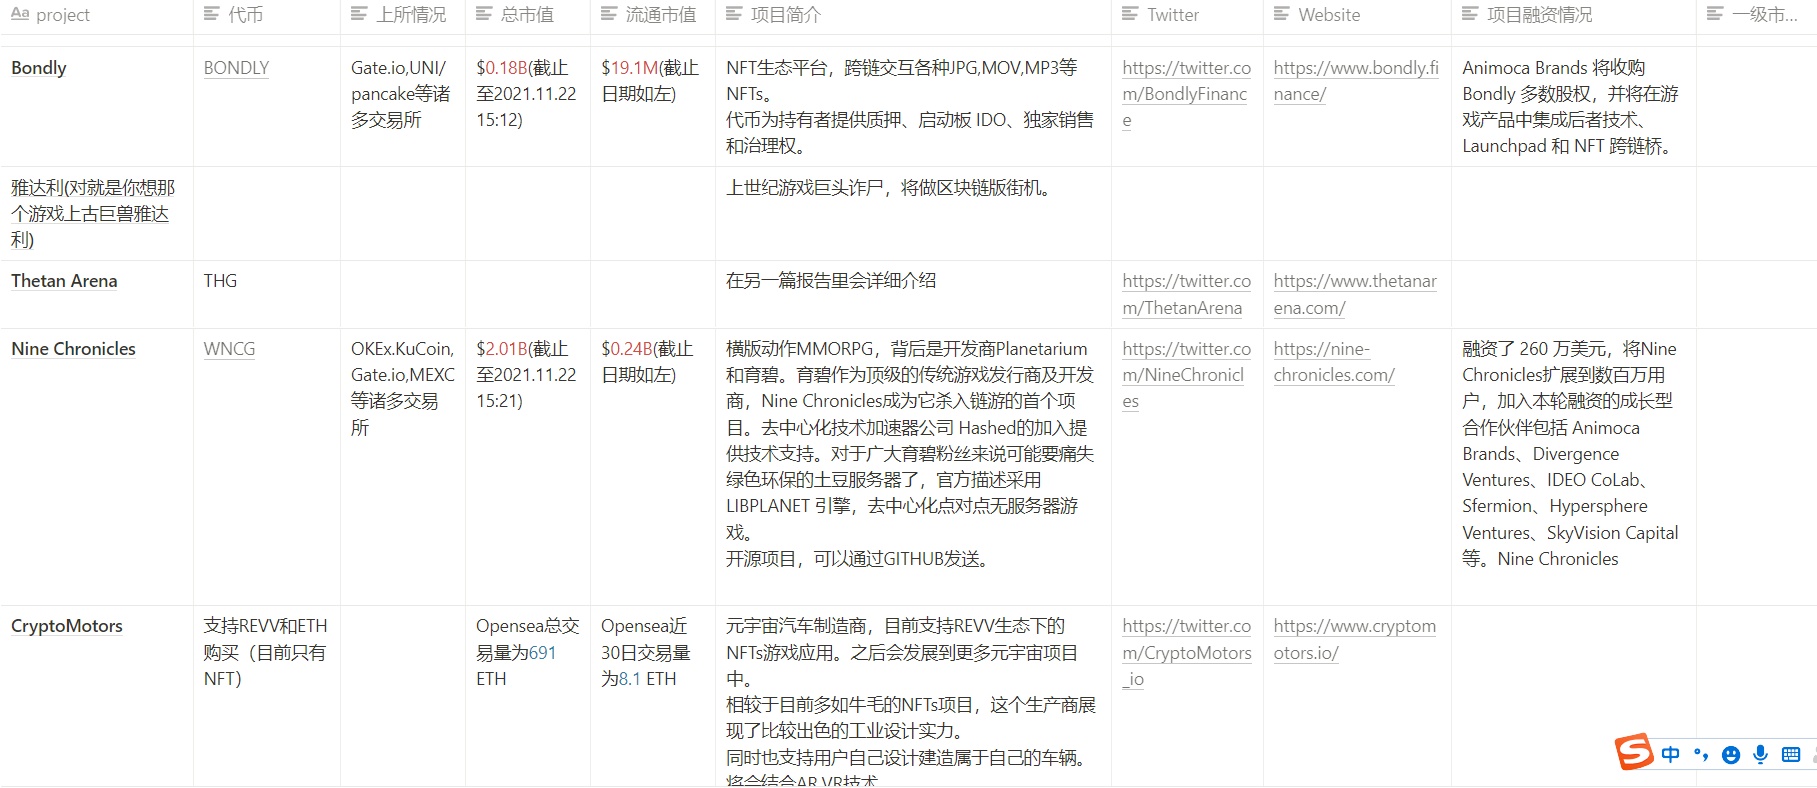Open the 流通市值 column header menu
The width and height of the screenshot is (1817, 788).
tap(653, 15)
